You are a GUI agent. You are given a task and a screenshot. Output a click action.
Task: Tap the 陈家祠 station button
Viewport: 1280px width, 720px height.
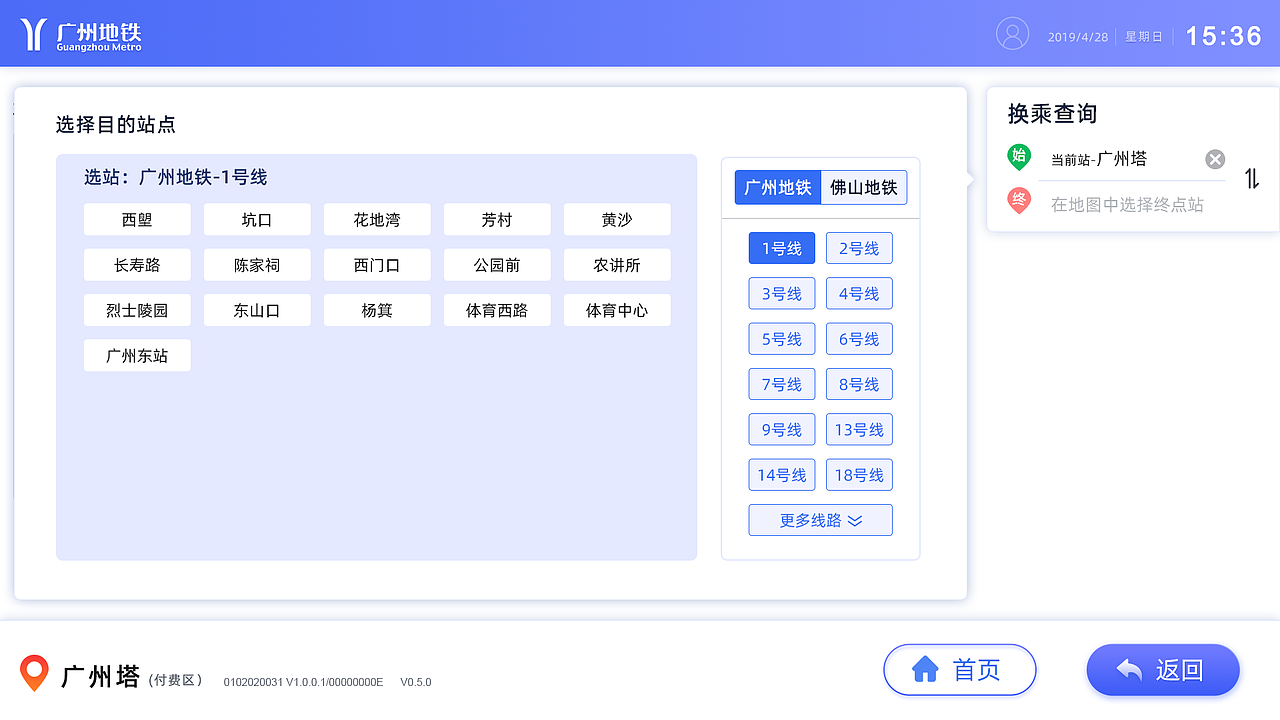(257, 265)
